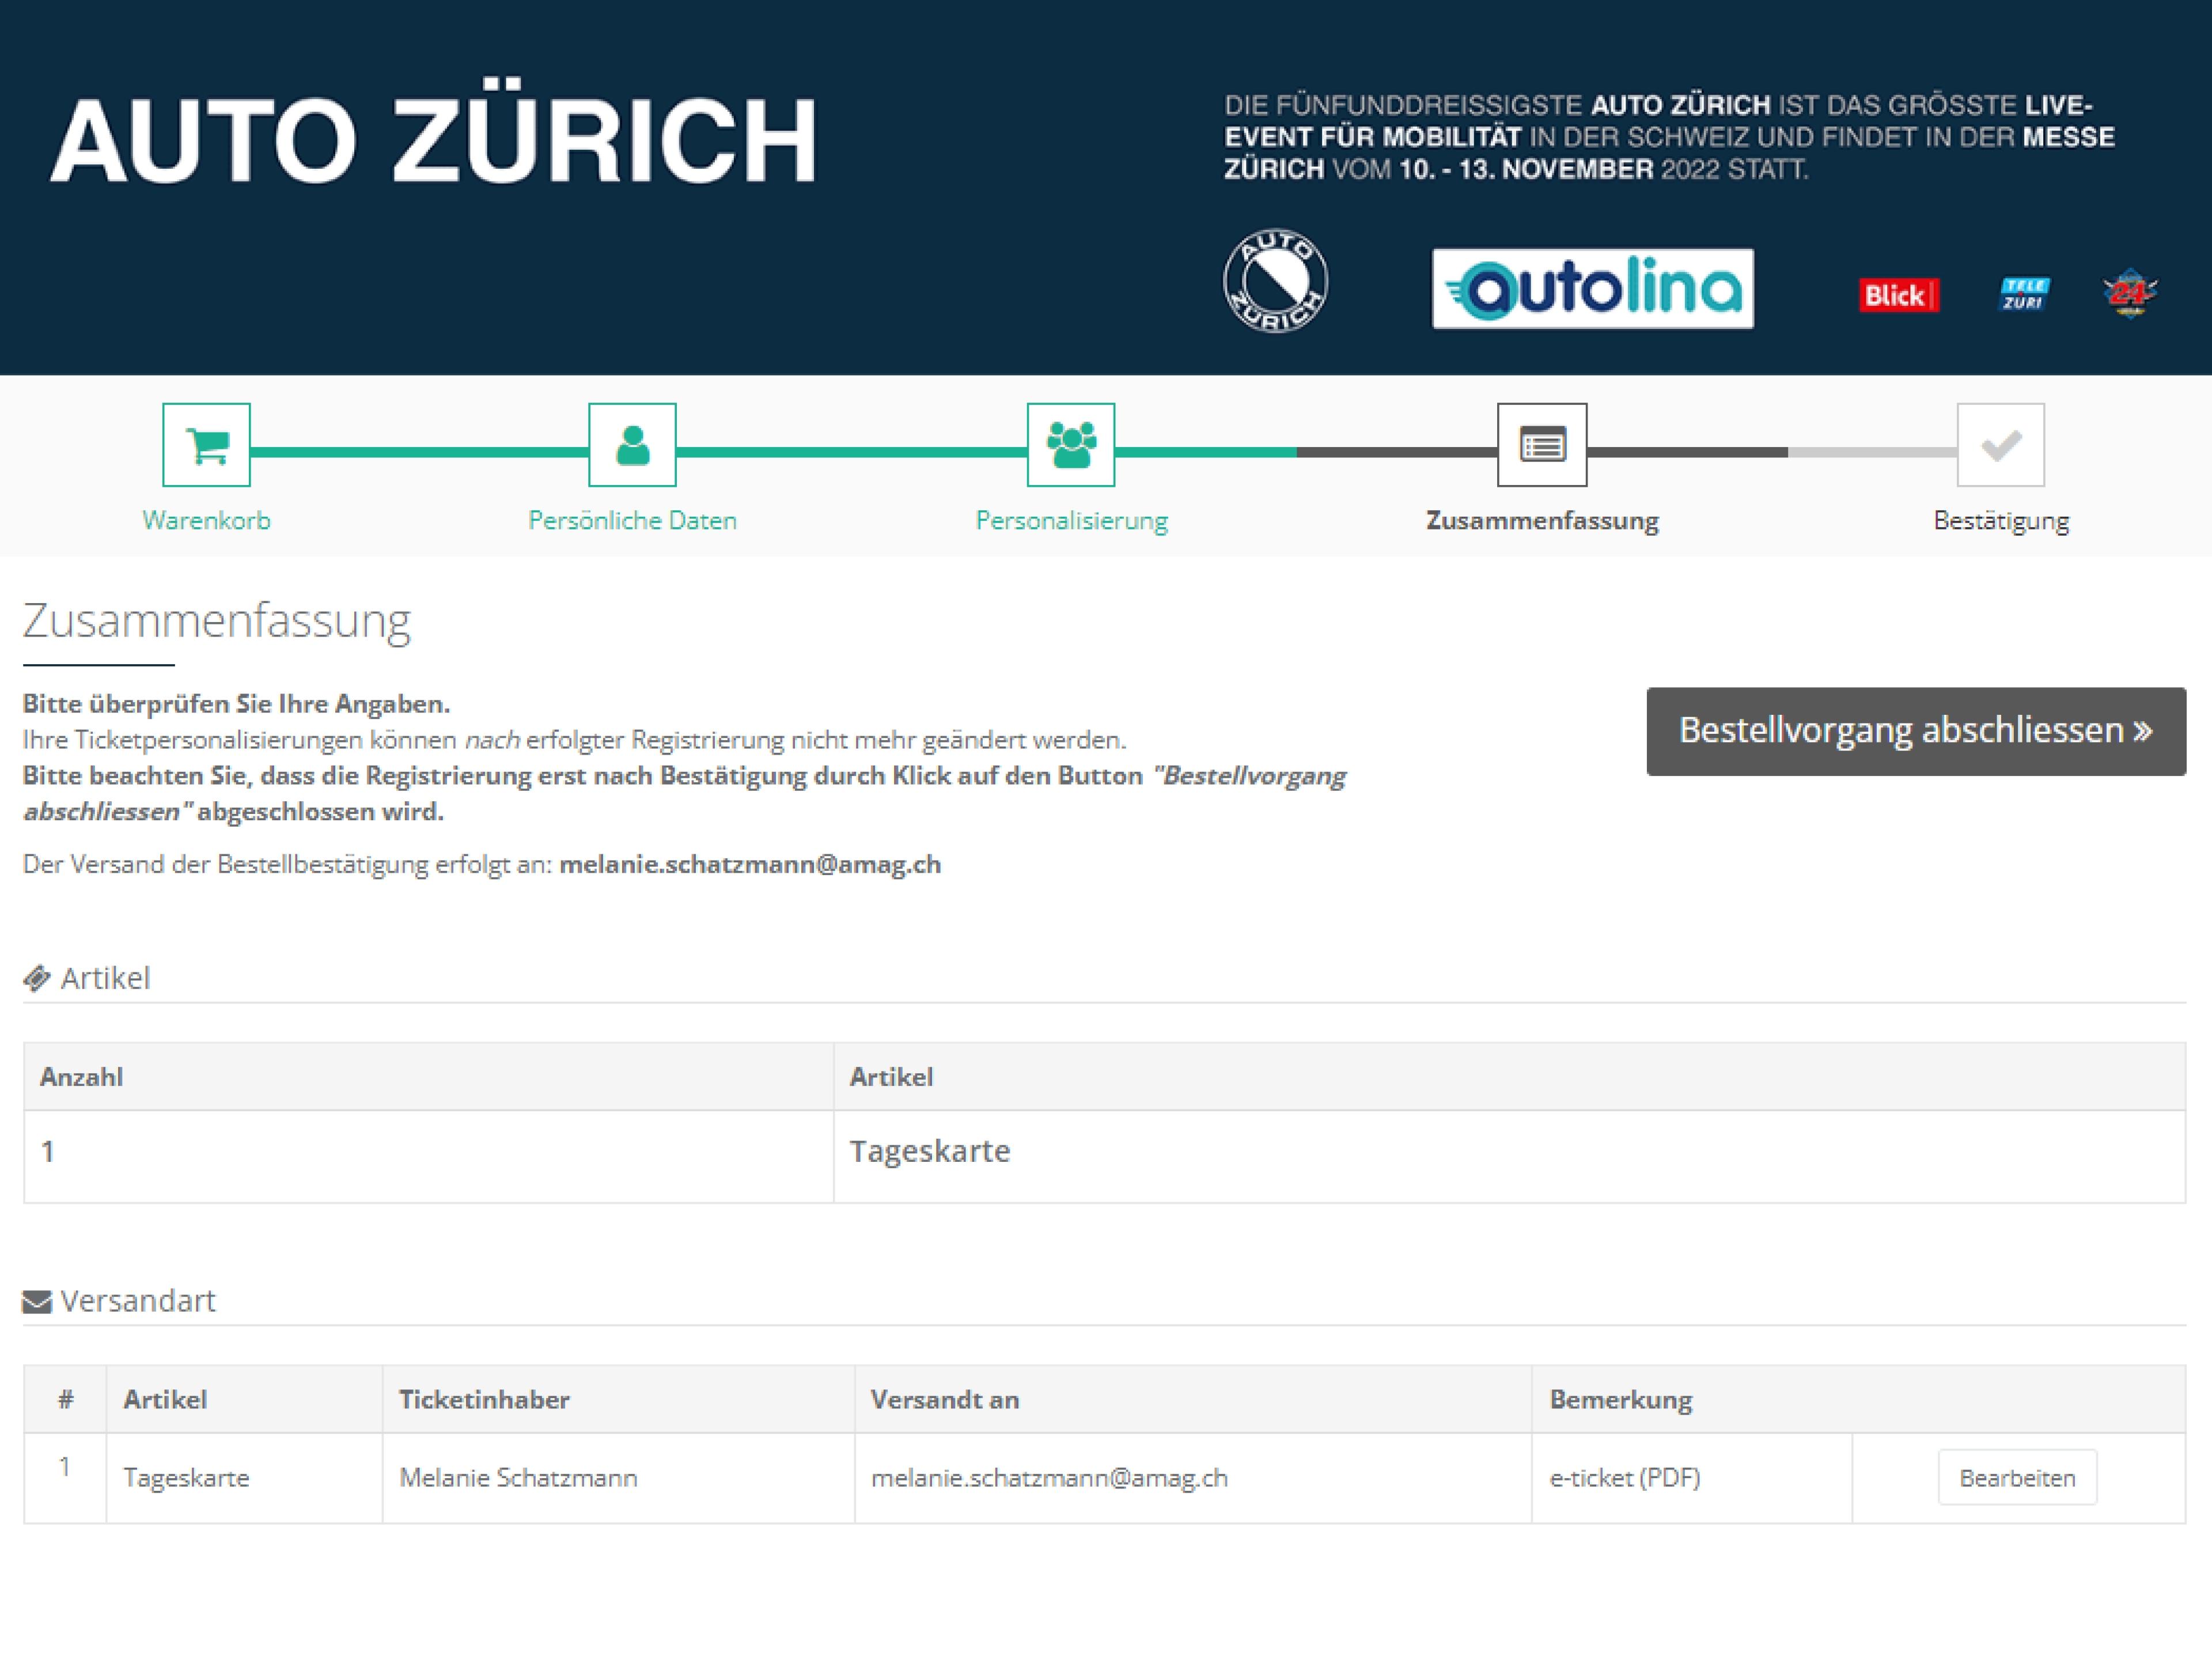2212x1659 pixels.
Task: Select the Zusammenfassung step label
Action: coord(1542,521)
